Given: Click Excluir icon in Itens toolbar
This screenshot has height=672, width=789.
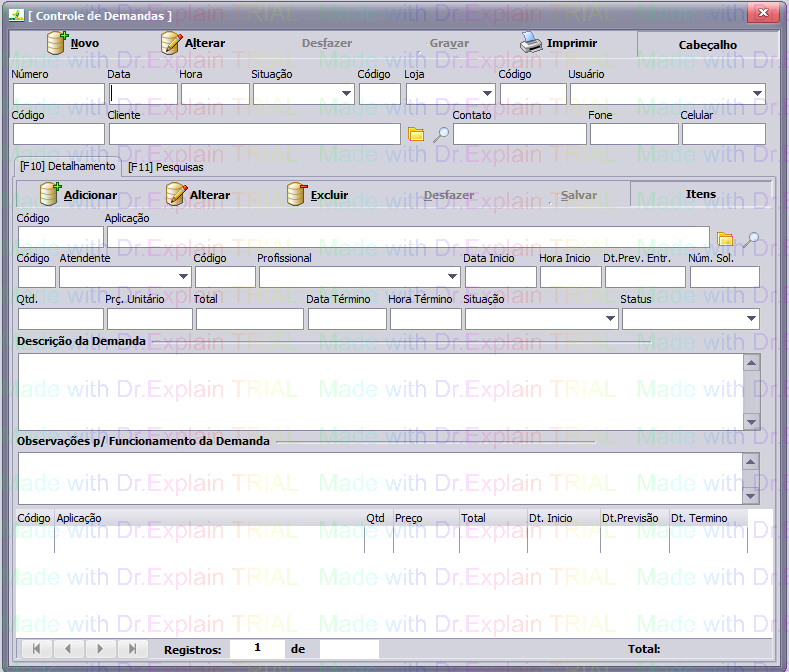Looking at the screenshot, I should (x=297, y=194).
